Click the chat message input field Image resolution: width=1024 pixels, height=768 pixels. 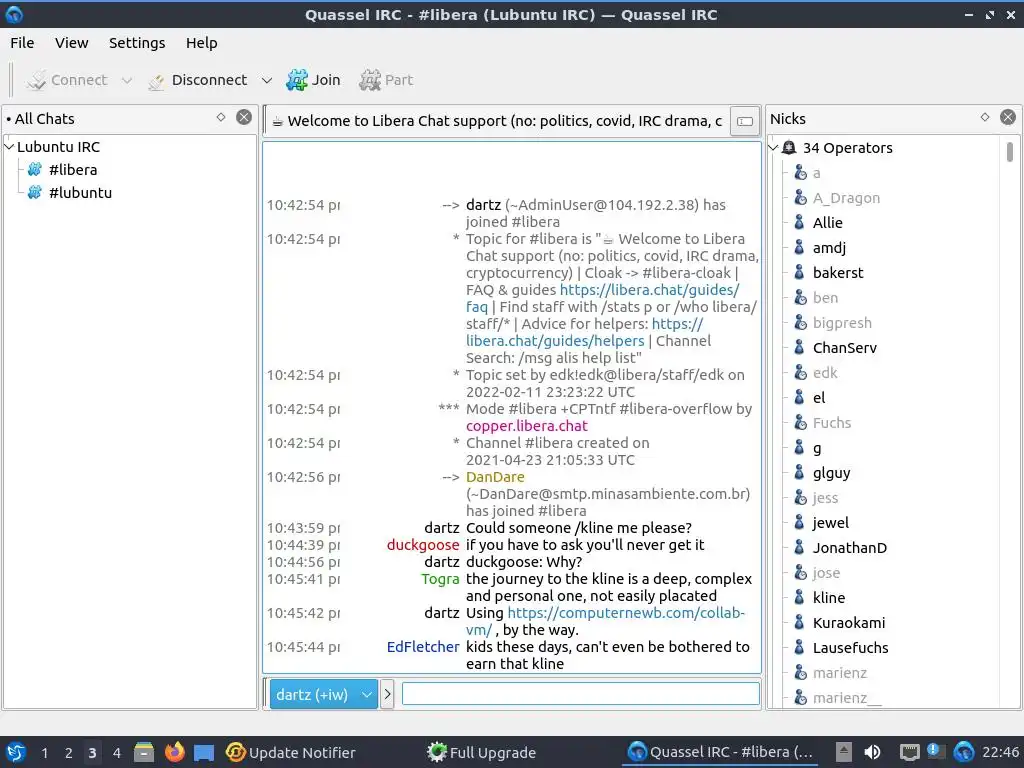pyautogui.click(x=581, y=694)
